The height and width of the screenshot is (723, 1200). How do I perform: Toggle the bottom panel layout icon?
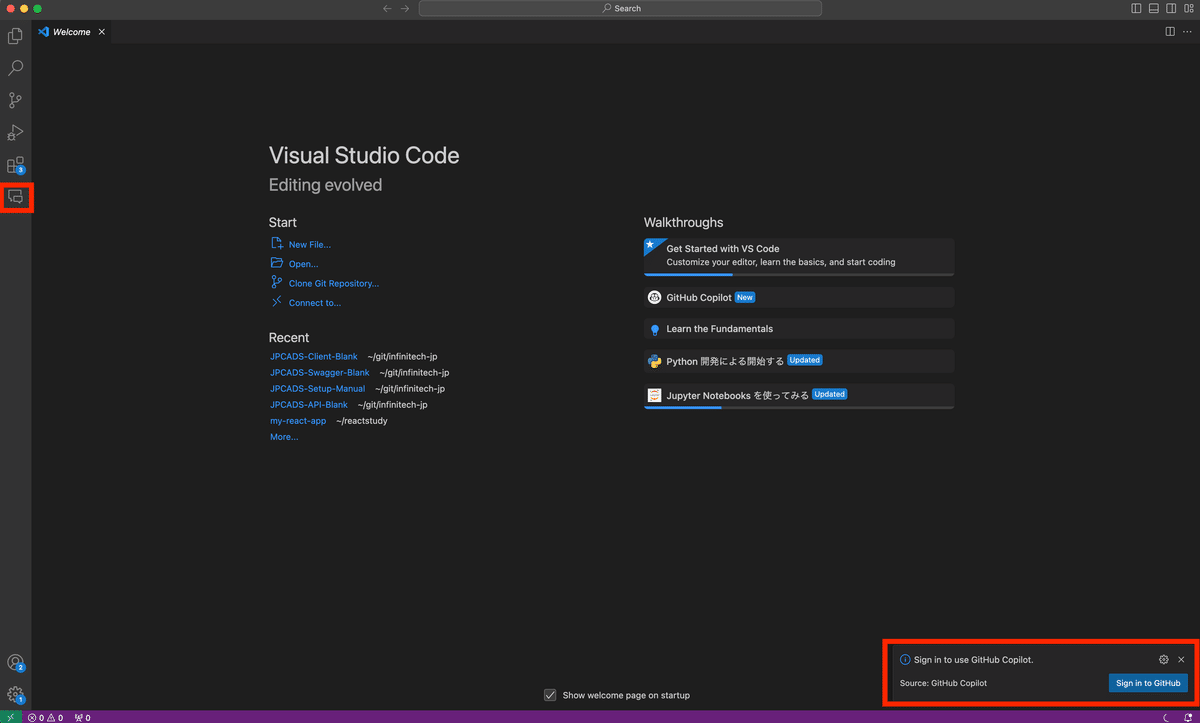[x=1154, y=8]
